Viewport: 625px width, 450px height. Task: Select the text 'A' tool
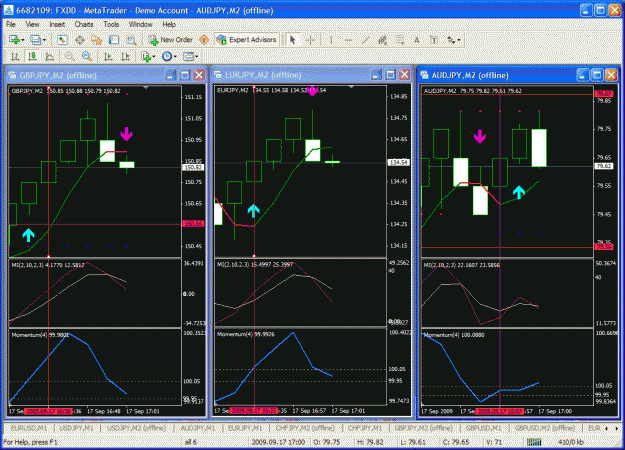[417, 40]
